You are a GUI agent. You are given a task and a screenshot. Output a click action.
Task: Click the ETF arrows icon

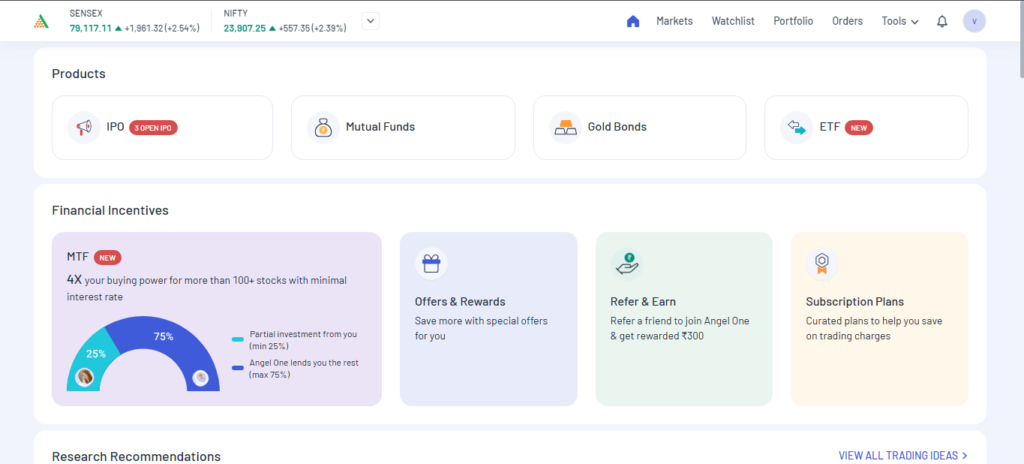[x=797, y=127]
